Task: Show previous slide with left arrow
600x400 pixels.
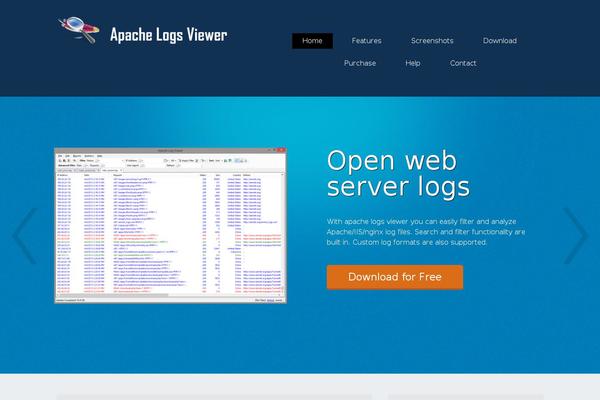Action: coord(24,236)
